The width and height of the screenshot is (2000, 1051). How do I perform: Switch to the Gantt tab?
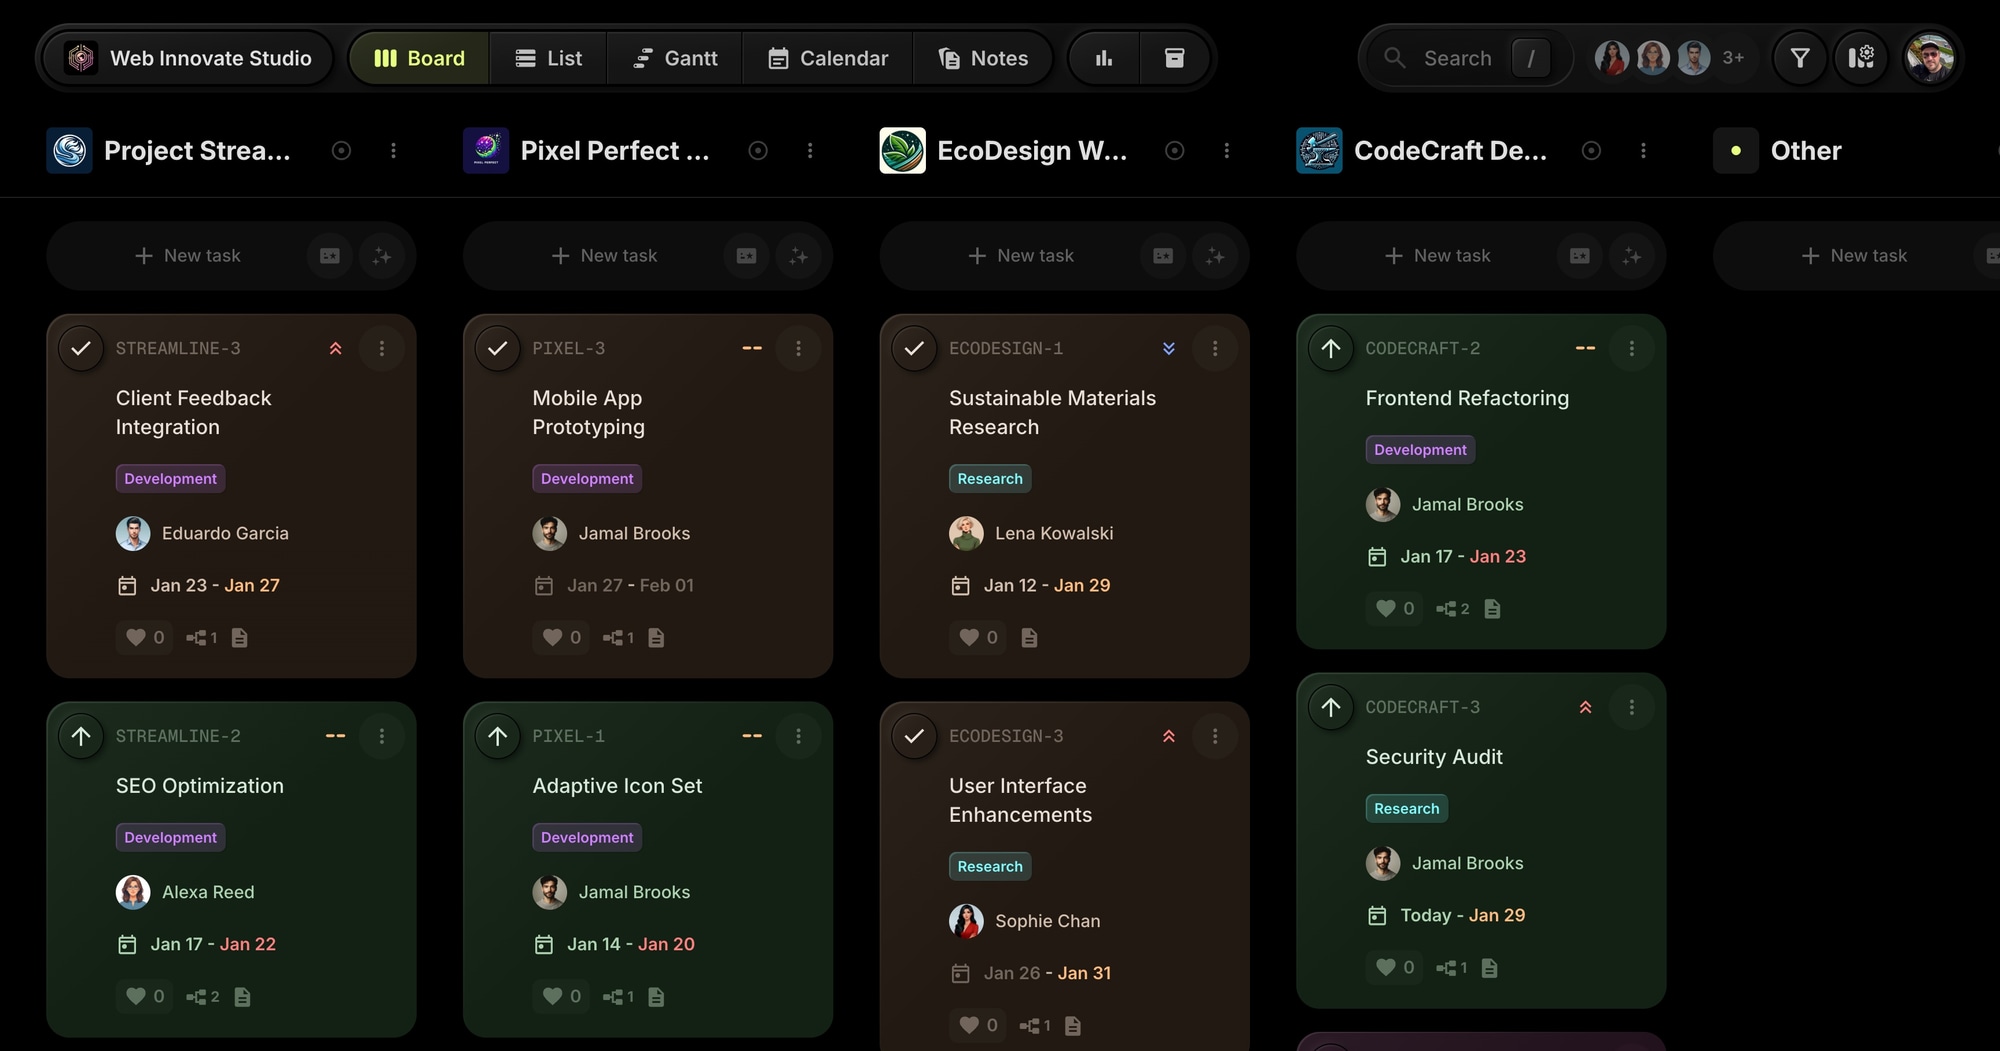tap(674, 57)
